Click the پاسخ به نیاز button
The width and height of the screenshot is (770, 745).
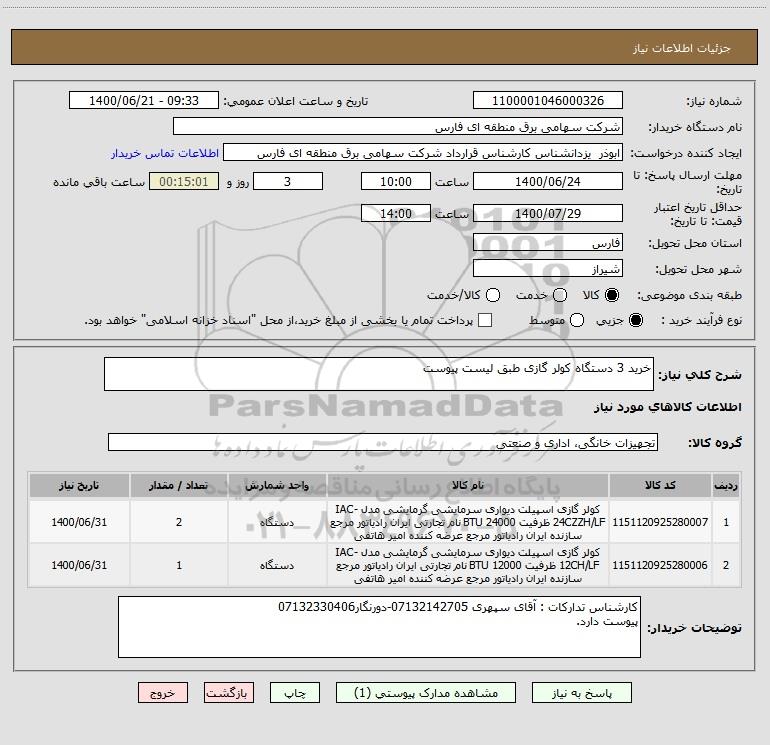point(582,693)
